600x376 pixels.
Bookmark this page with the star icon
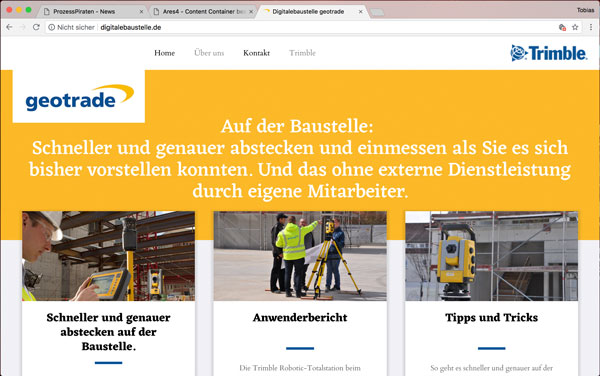(x=575, y=27)
